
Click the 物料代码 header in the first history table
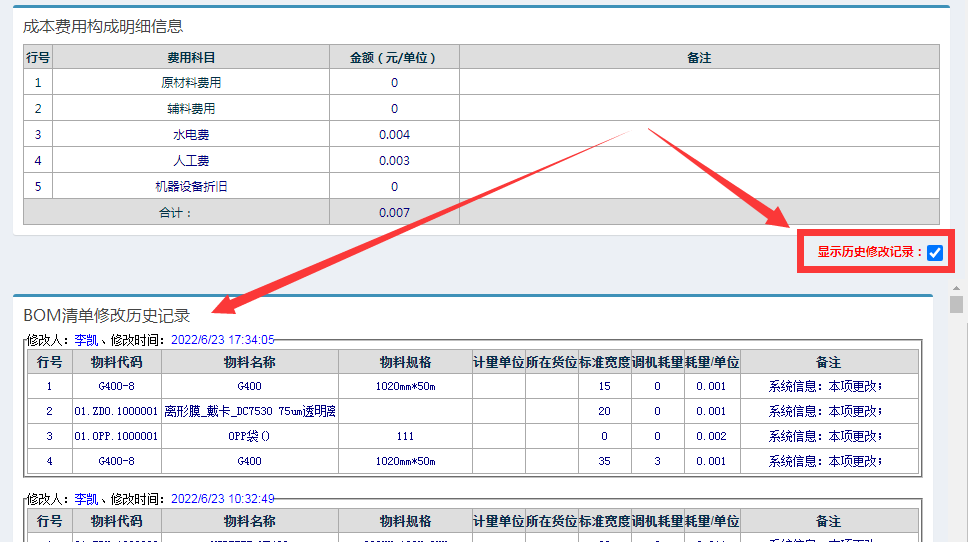point(116,362)
